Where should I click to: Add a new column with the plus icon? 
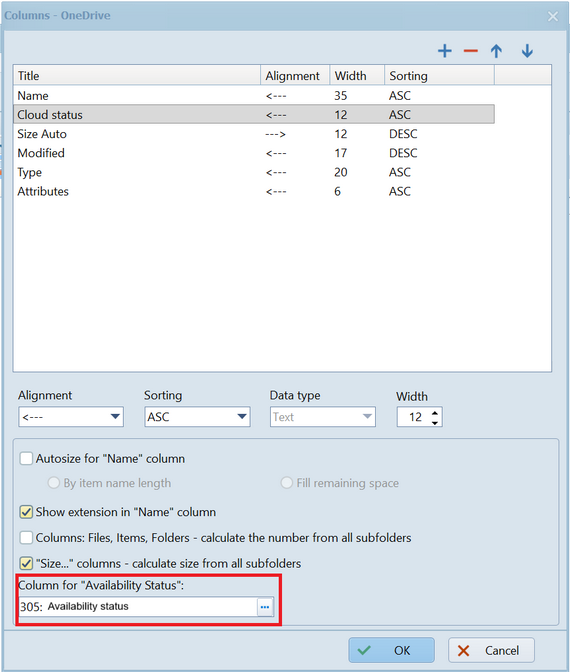pos(445,51)
